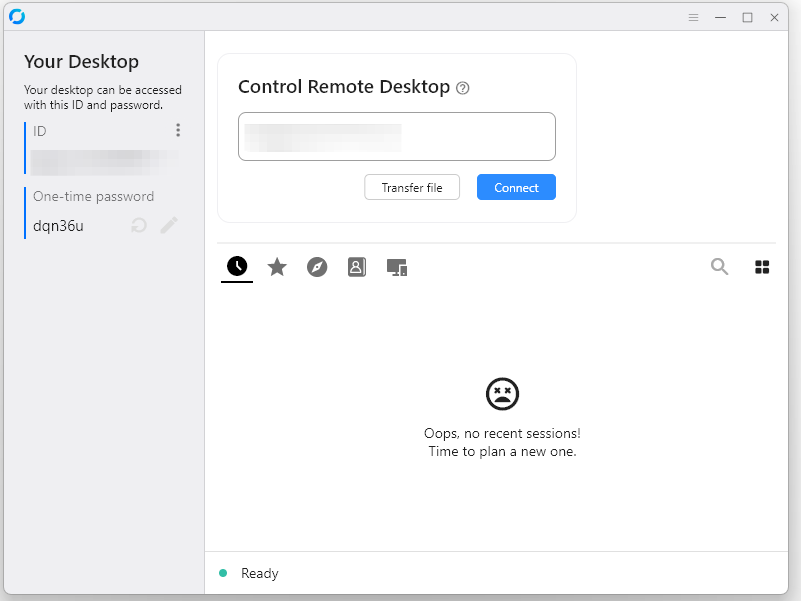
Task: Click the sad-face empty state icon
Action: point(502,394)
